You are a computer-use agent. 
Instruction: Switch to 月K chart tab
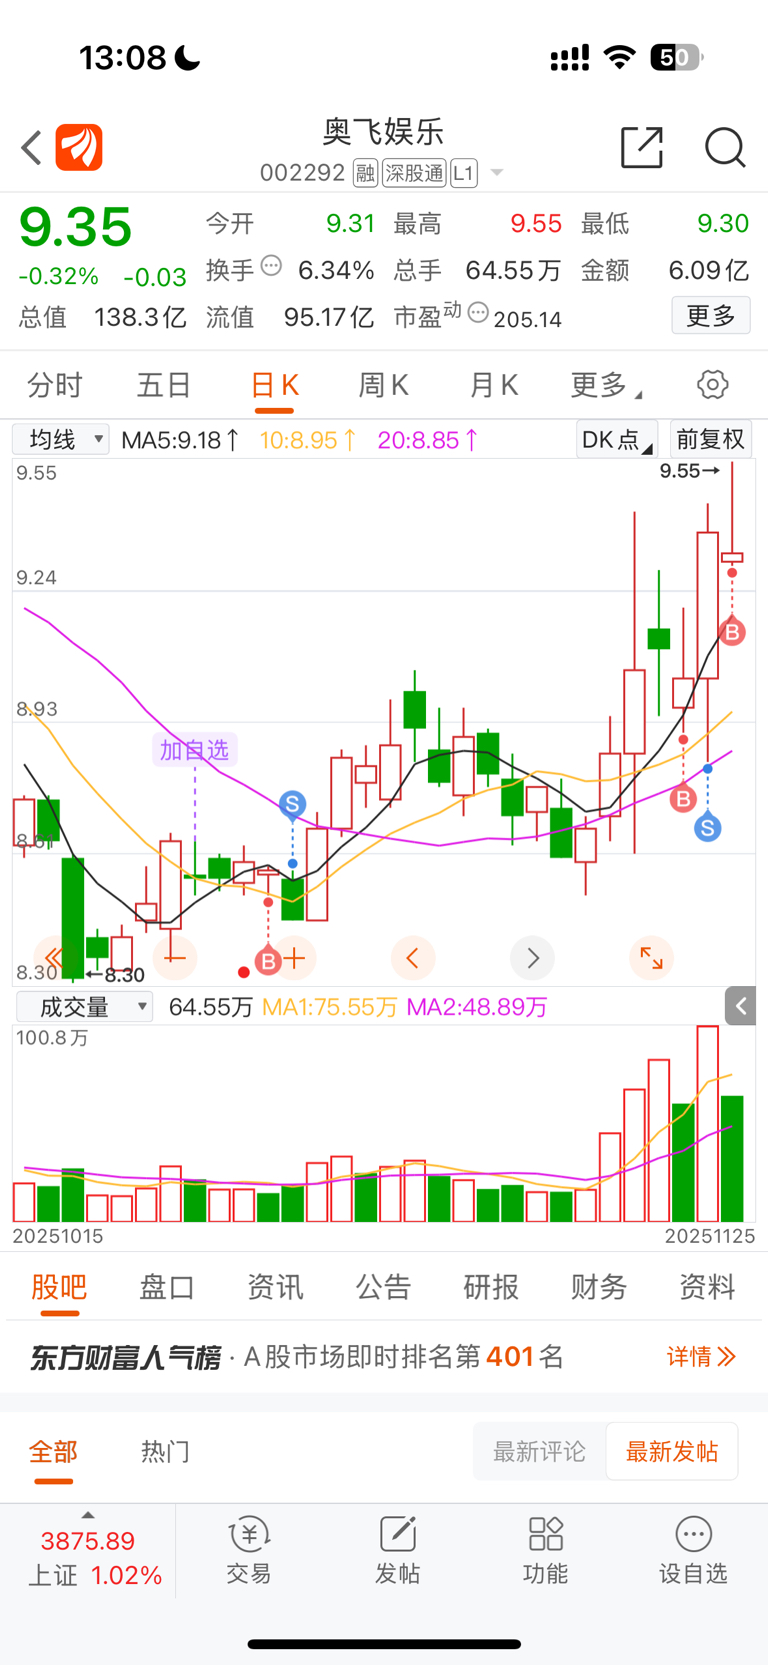(493, 385)
